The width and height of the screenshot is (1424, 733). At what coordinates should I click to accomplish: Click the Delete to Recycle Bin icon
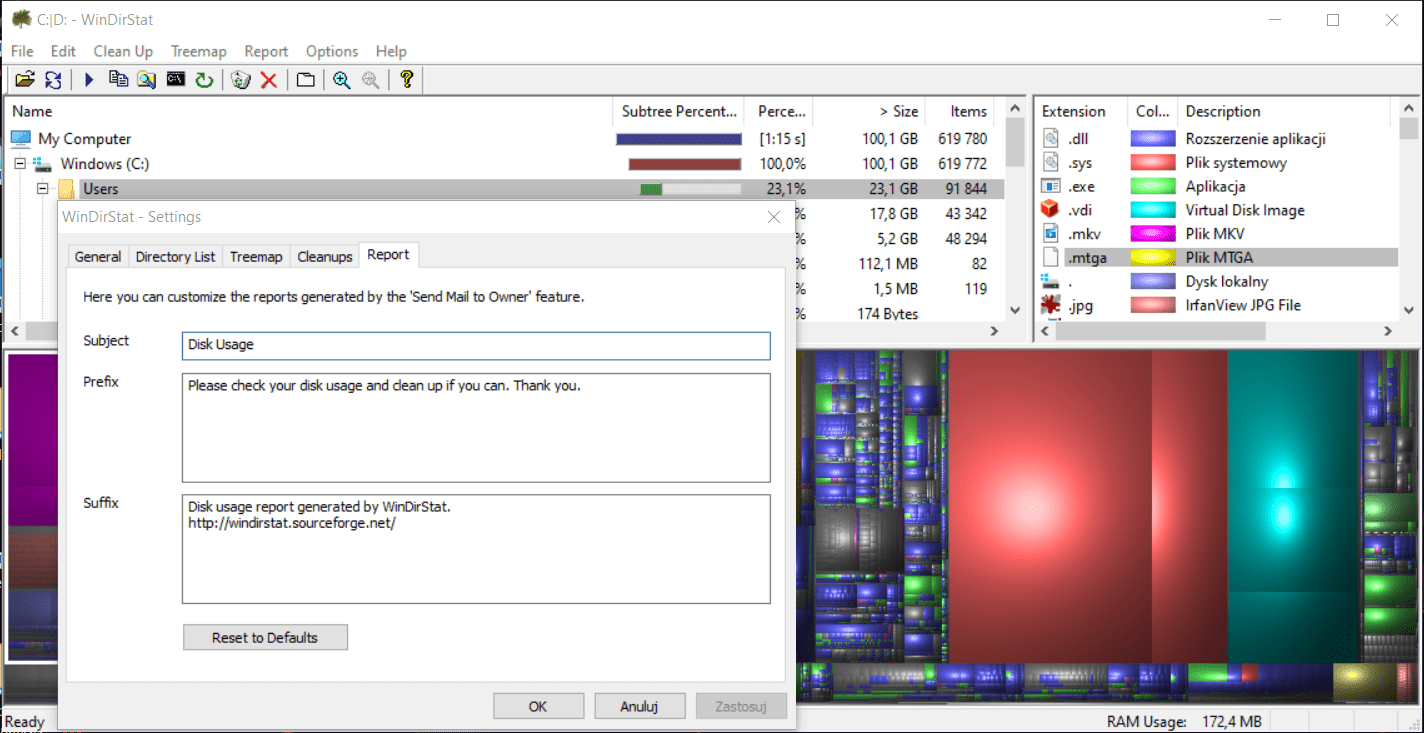pos(240,80)
